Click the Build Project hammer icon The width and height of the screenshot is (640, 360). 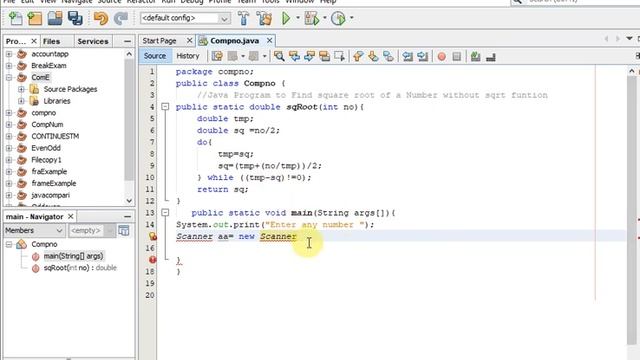[243, 18]
